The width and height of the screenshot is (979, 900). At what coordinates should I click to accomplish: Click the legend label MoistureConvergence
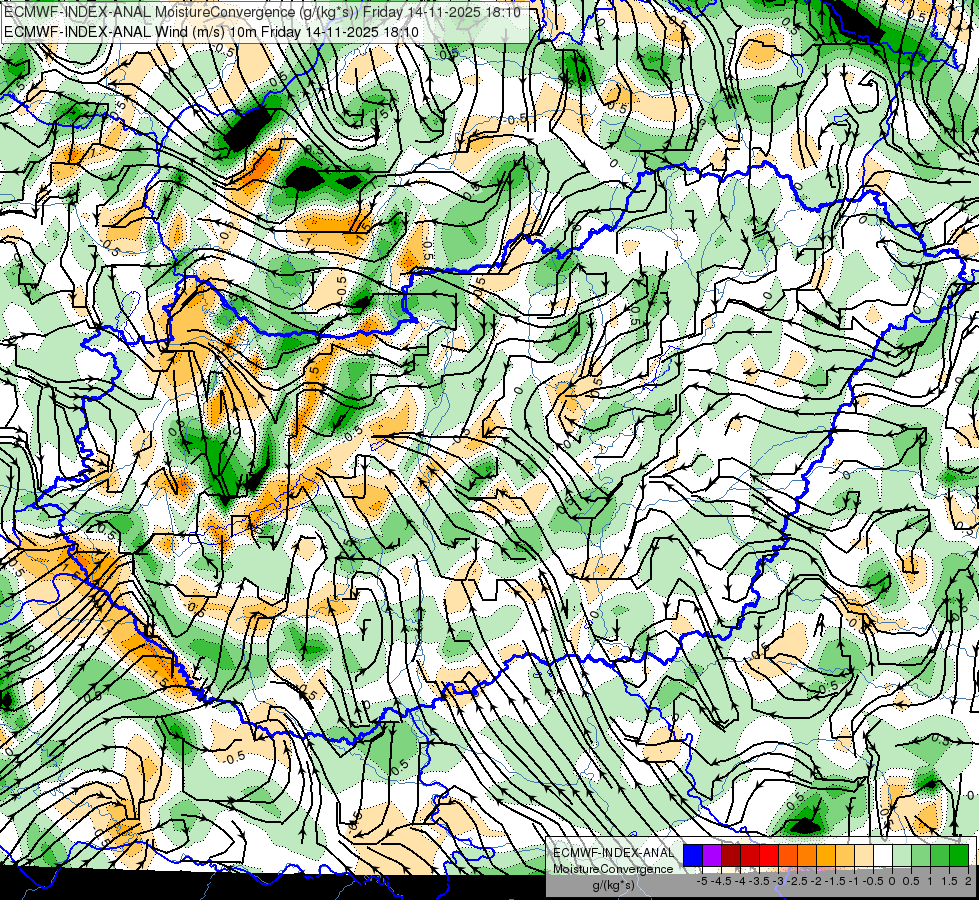[x=613, y=869]
